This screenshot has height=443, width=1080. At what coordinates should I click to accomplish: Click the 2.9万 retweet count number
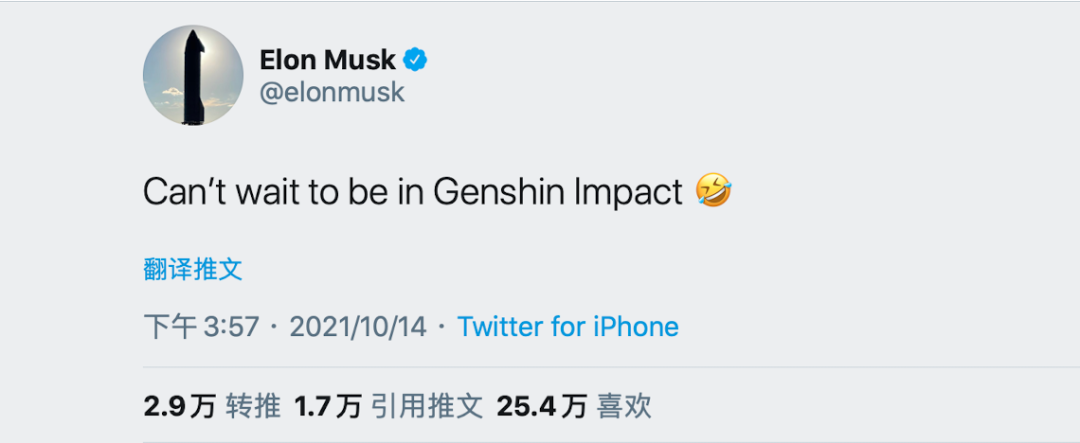[x=179, y=405]
